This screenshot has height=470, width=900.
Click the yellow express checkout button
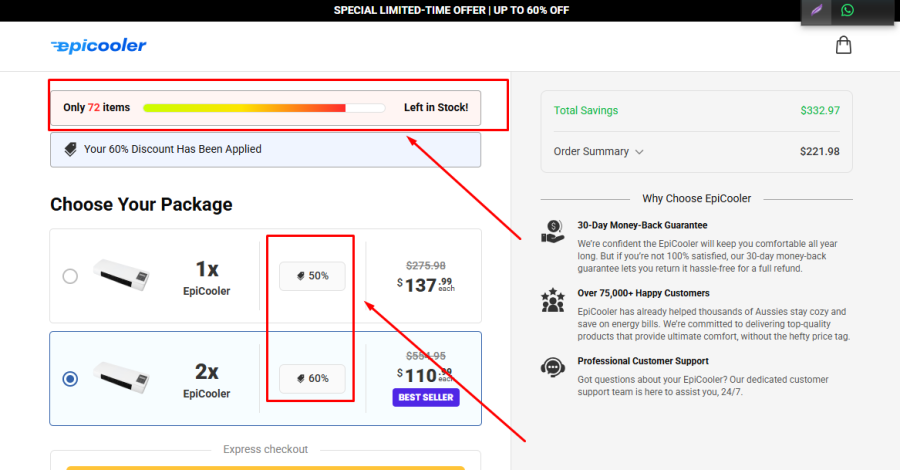tap(265, 466)
